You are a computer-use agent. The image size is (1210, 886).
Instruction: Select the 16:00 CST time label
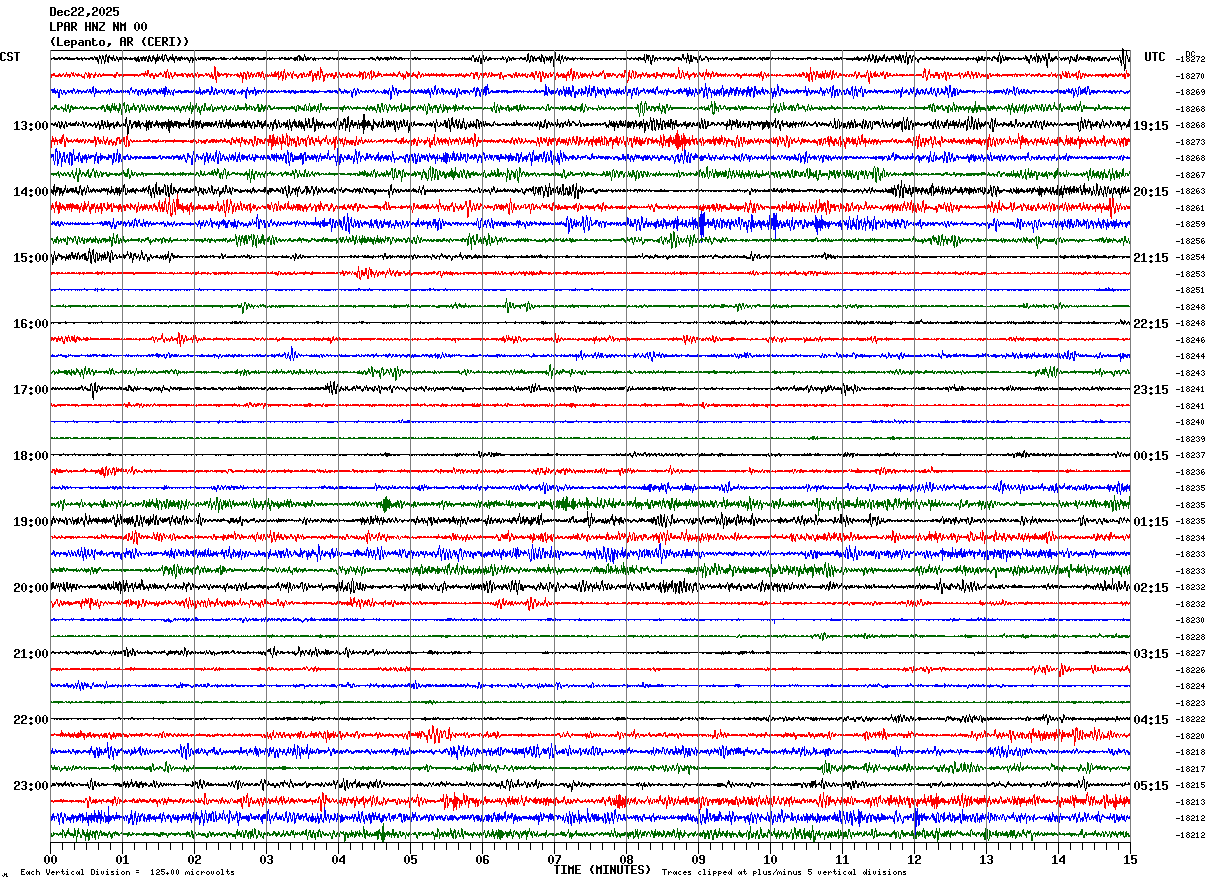[31, 324]
